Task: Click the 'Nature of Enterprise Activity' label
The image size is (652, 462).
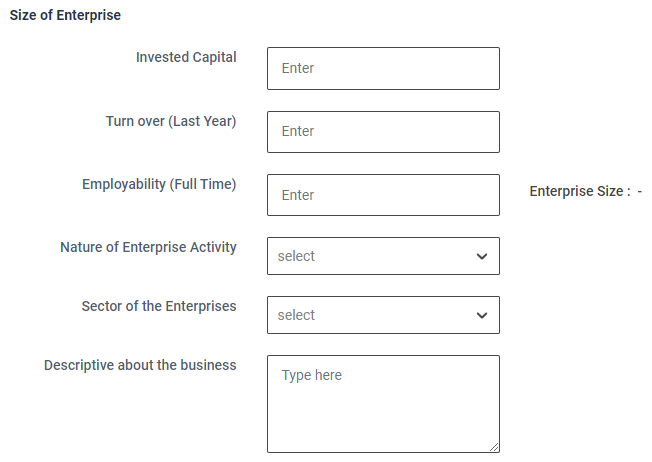Action: [148, 247]
